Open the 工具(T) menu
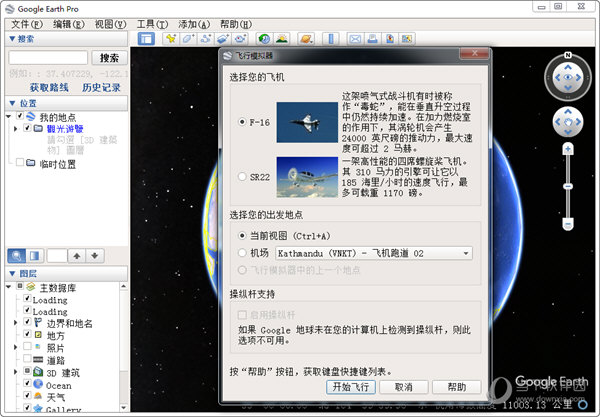600x417 pixels. pyautogui.click(x=152, y=24)
